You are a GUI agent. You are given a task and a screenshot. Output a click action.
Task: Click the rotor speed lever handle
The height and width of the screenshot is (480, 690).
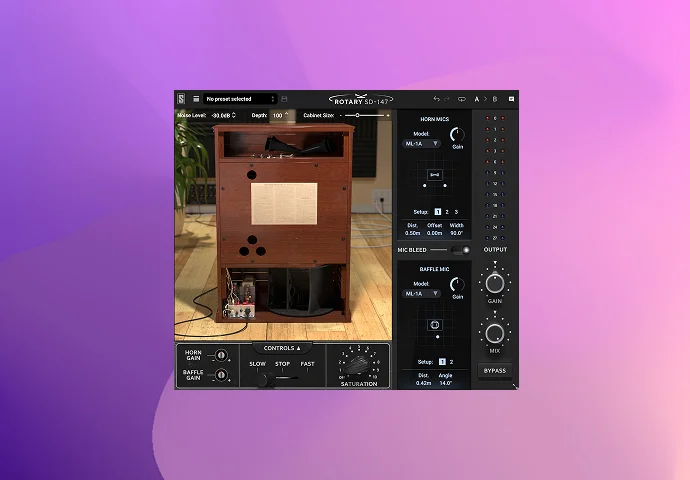tap(263, 380)
